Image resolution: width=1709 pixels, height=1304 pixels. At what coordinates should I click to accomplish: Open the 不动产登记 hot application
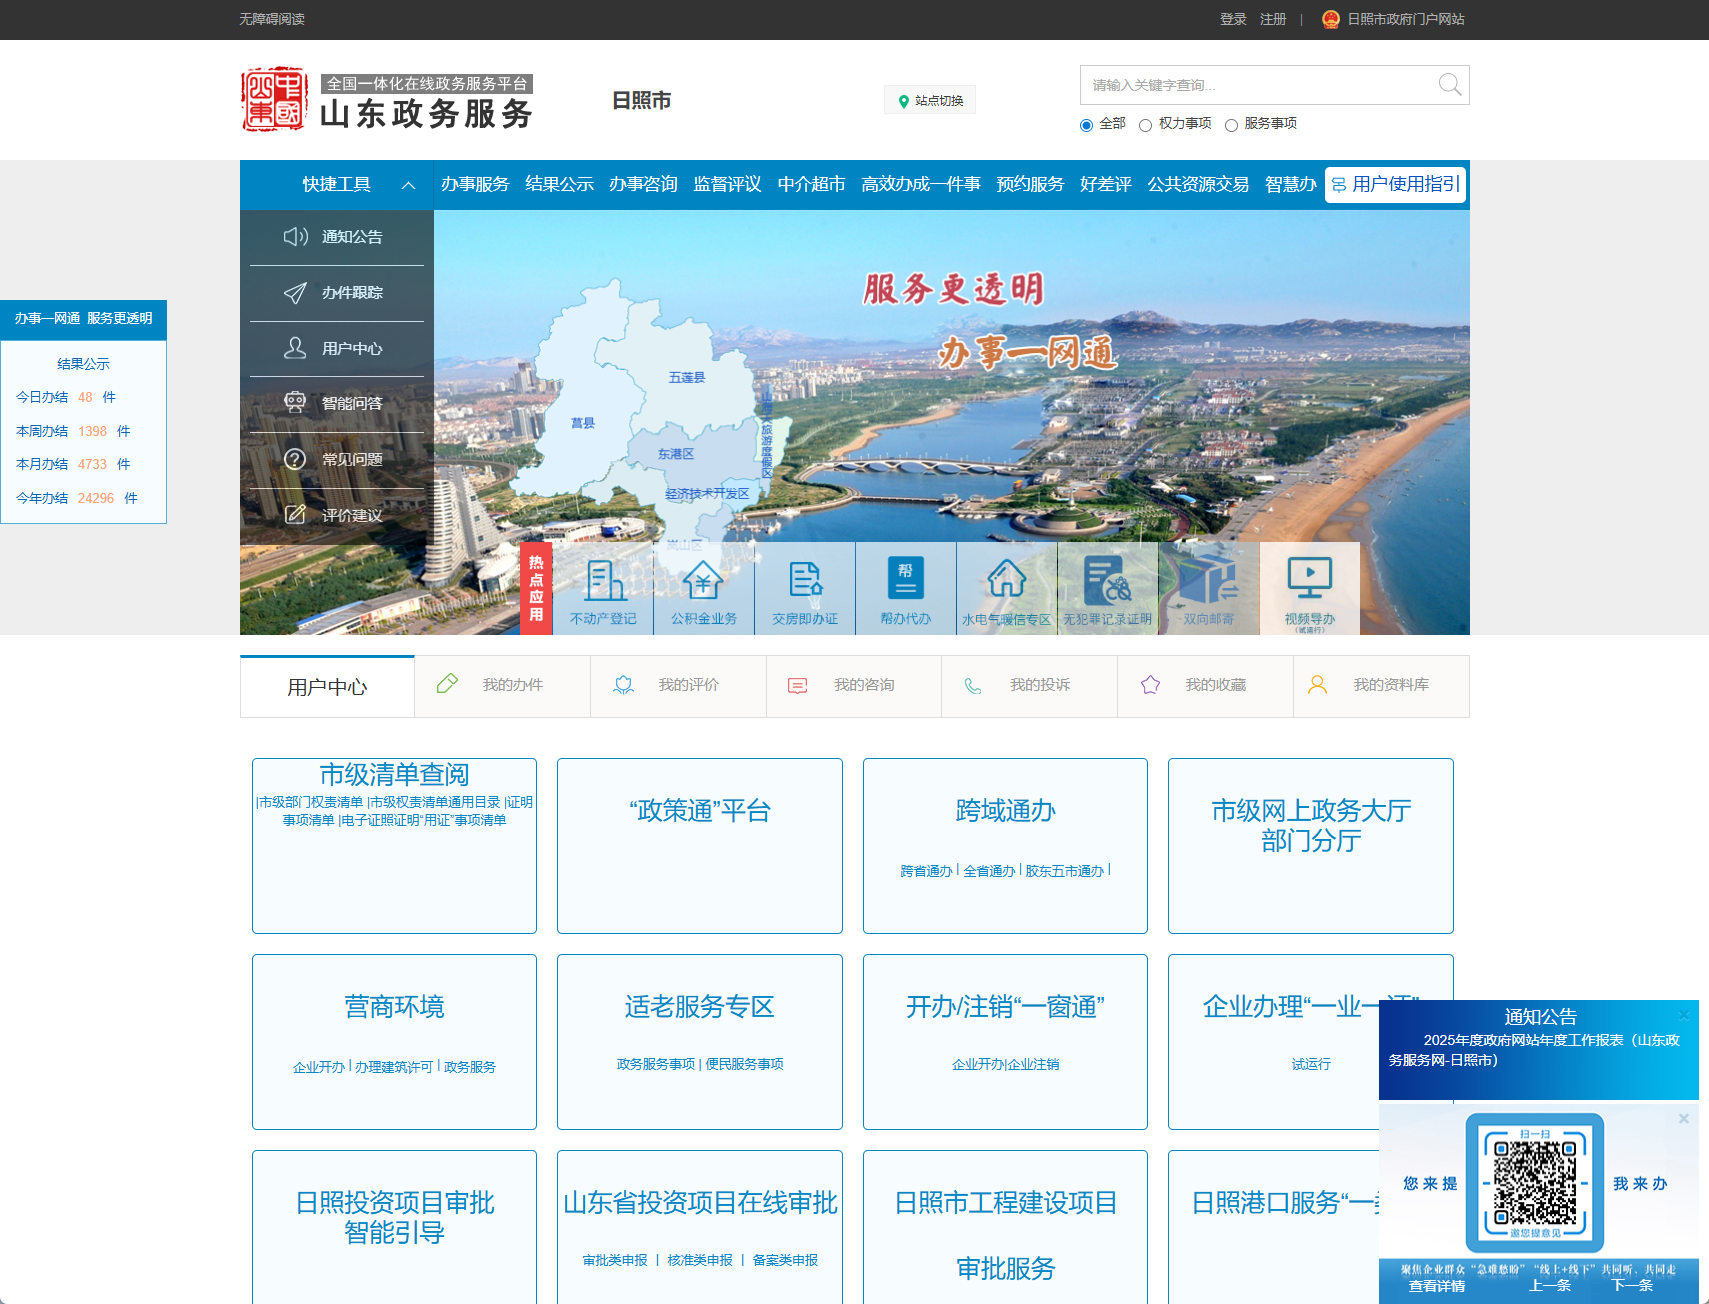tap(603, 588)
